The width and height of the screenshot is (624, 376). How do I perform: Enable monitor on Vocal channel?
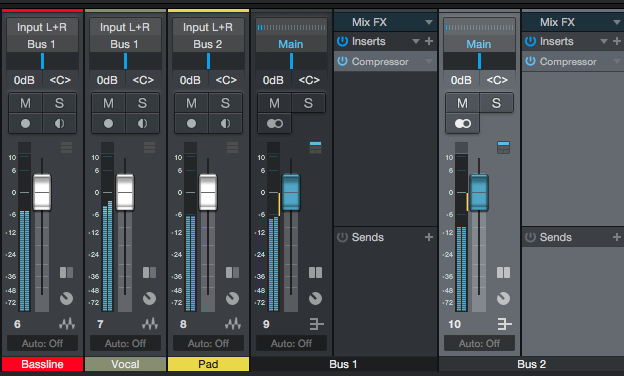[142, 123]
